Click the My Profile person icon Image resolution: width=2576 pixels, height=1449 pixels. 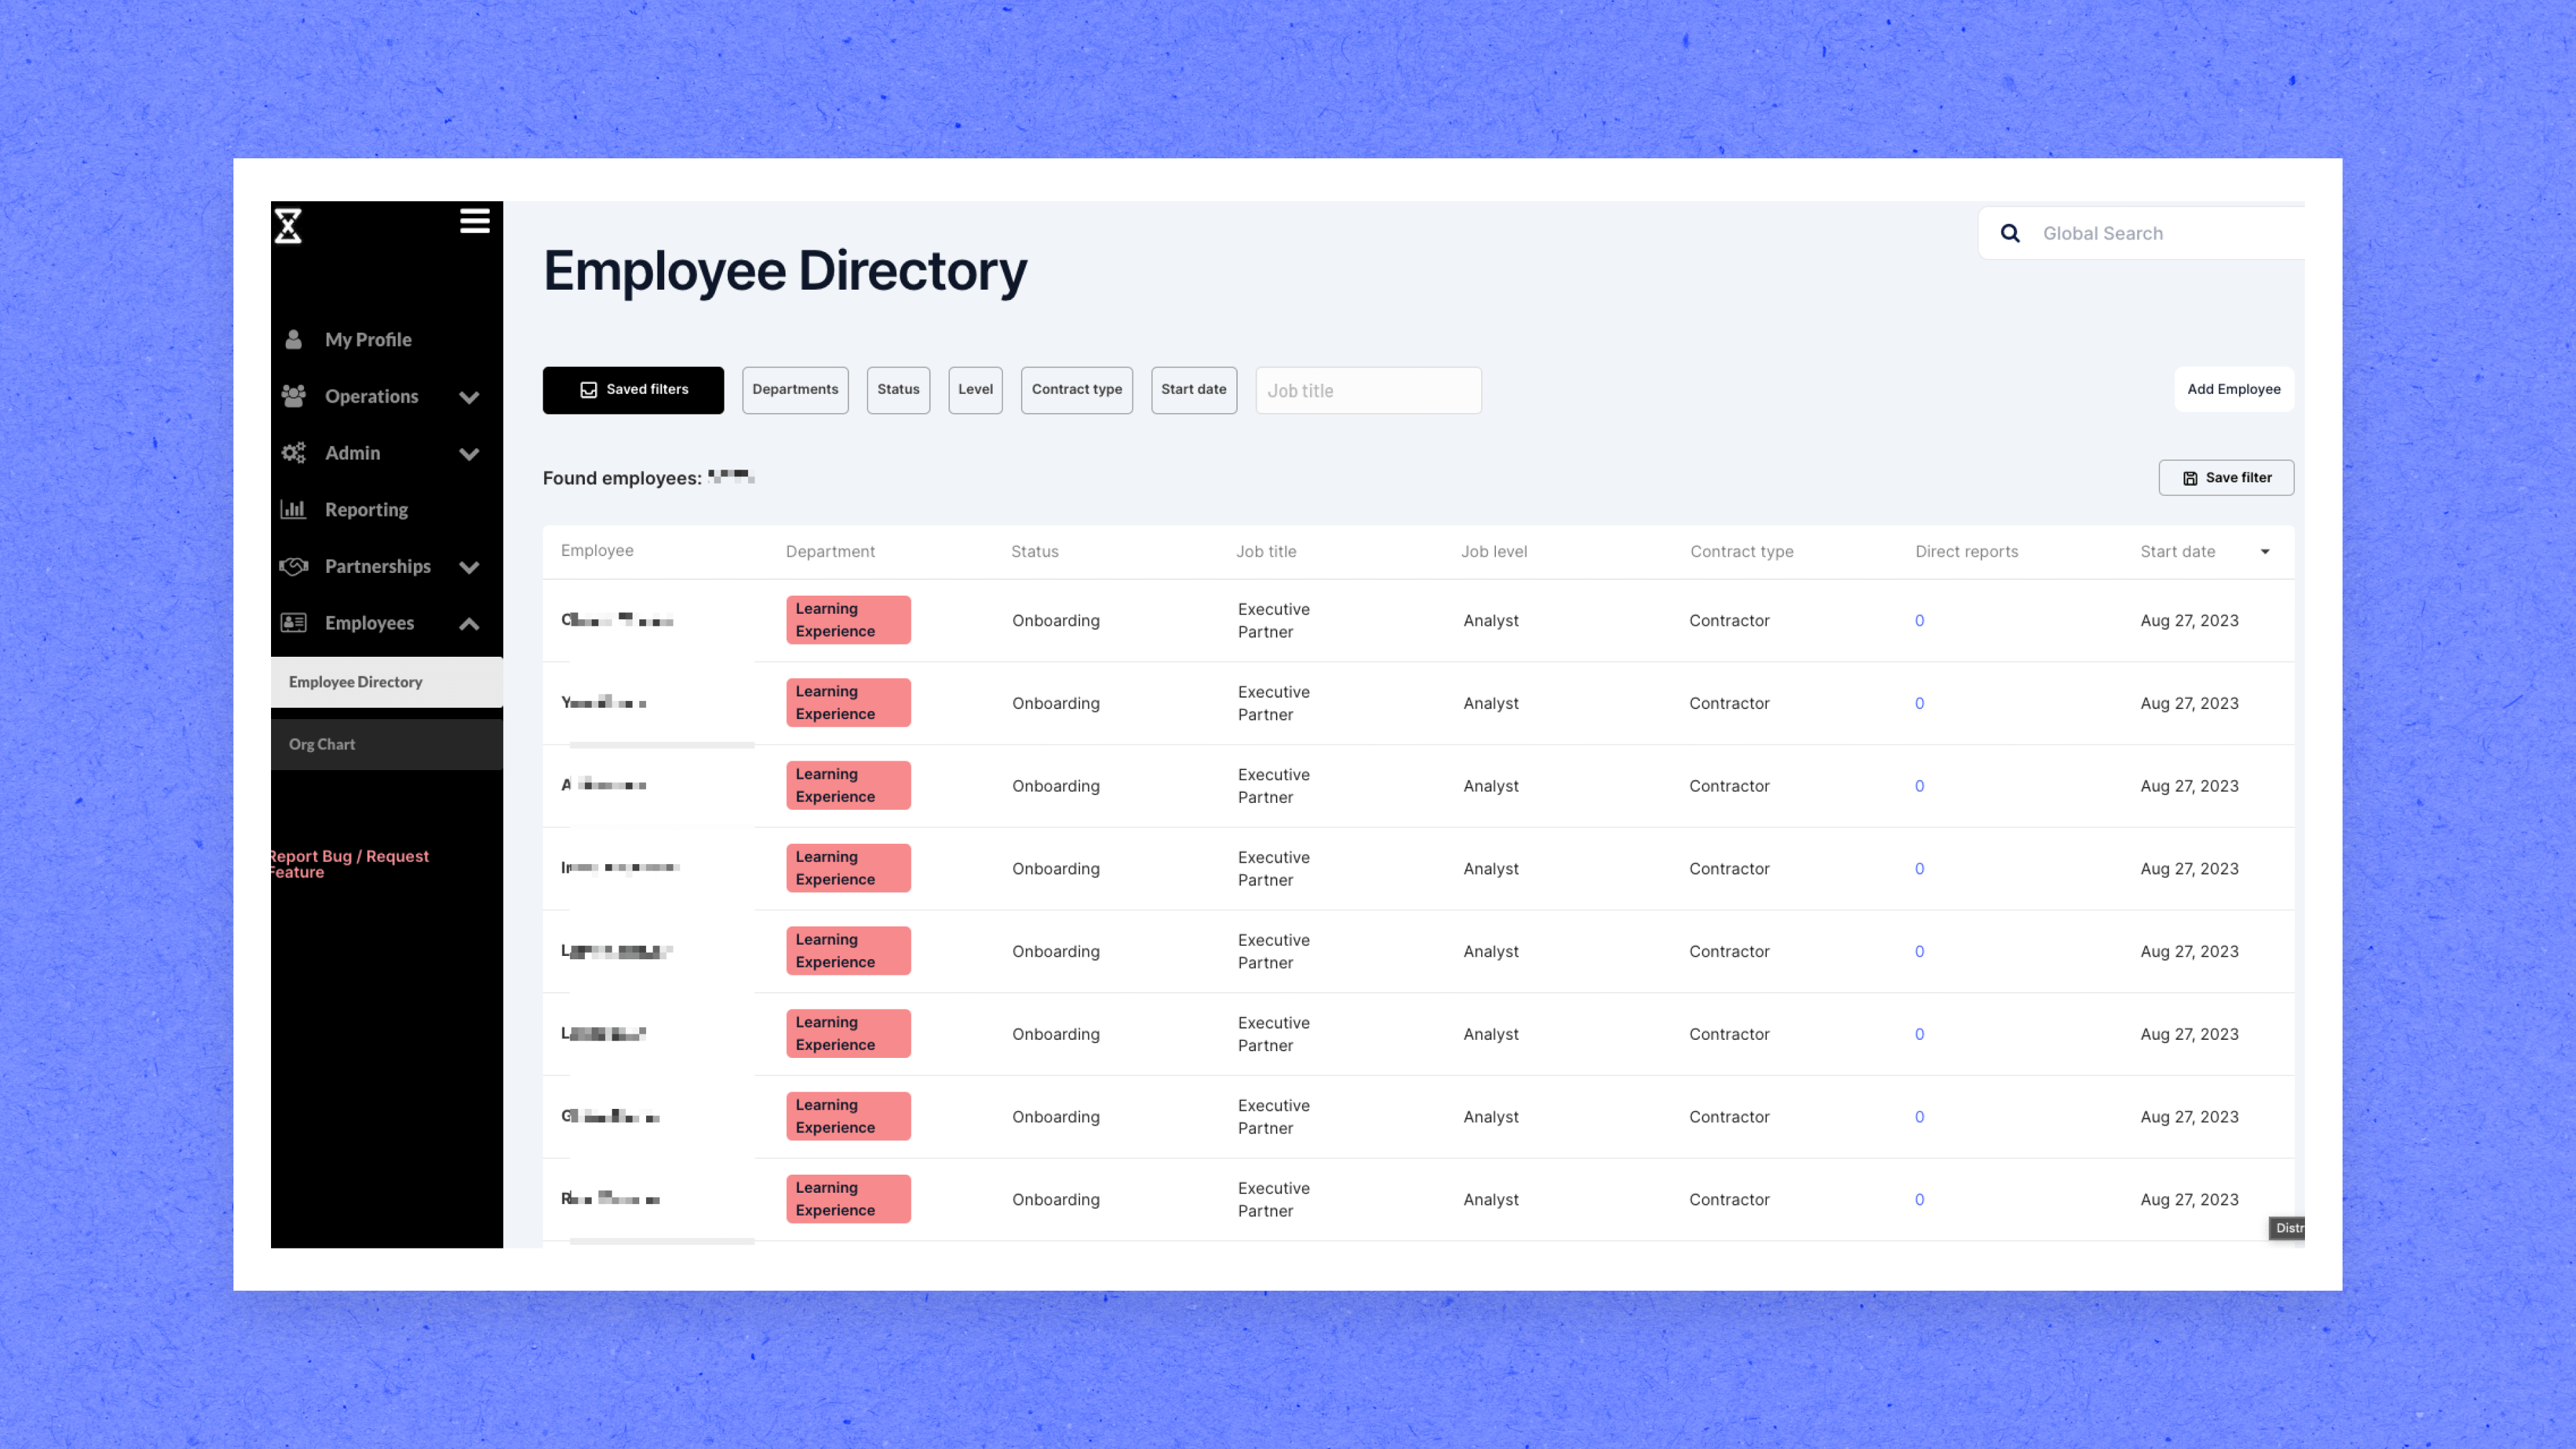293,340
